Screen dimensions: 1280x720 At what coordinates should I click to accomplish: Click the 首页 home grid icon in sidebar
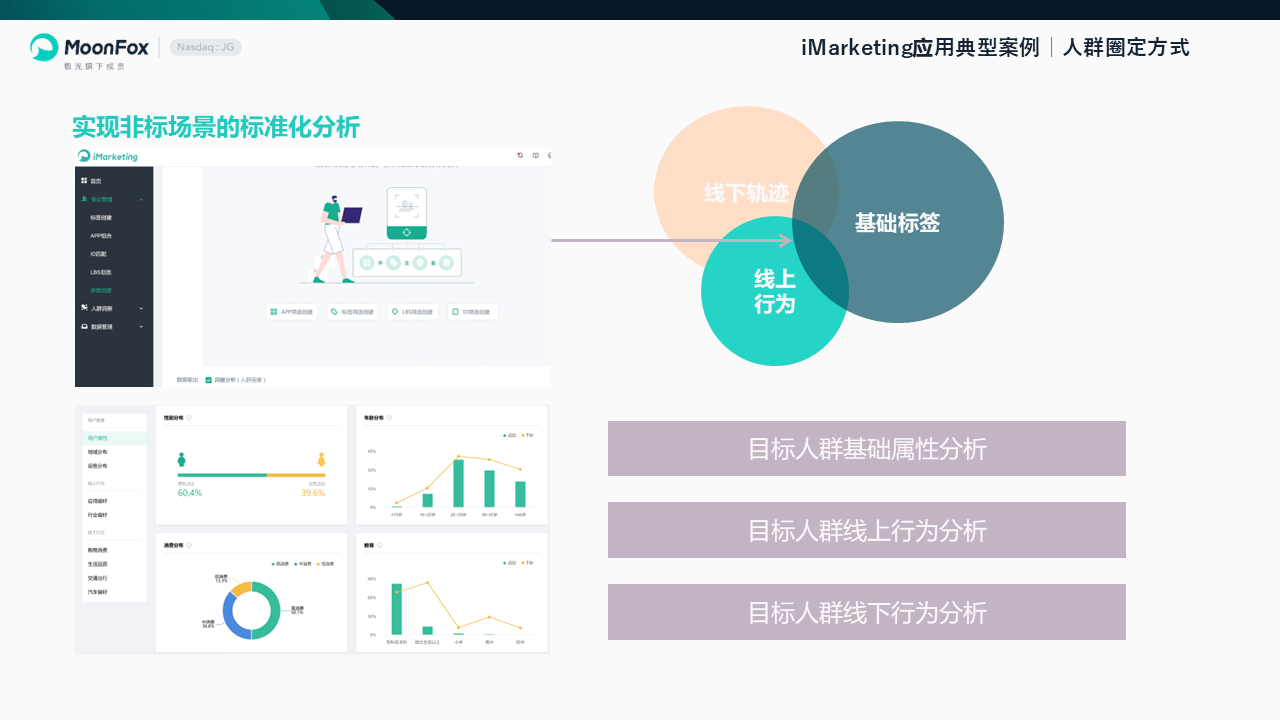tap(84, 181)
